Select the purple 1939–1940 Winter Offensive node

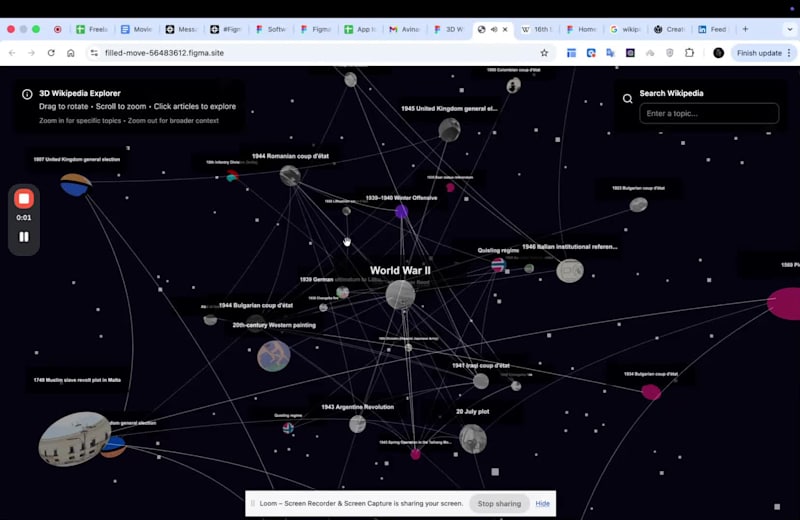click(402, 211)
